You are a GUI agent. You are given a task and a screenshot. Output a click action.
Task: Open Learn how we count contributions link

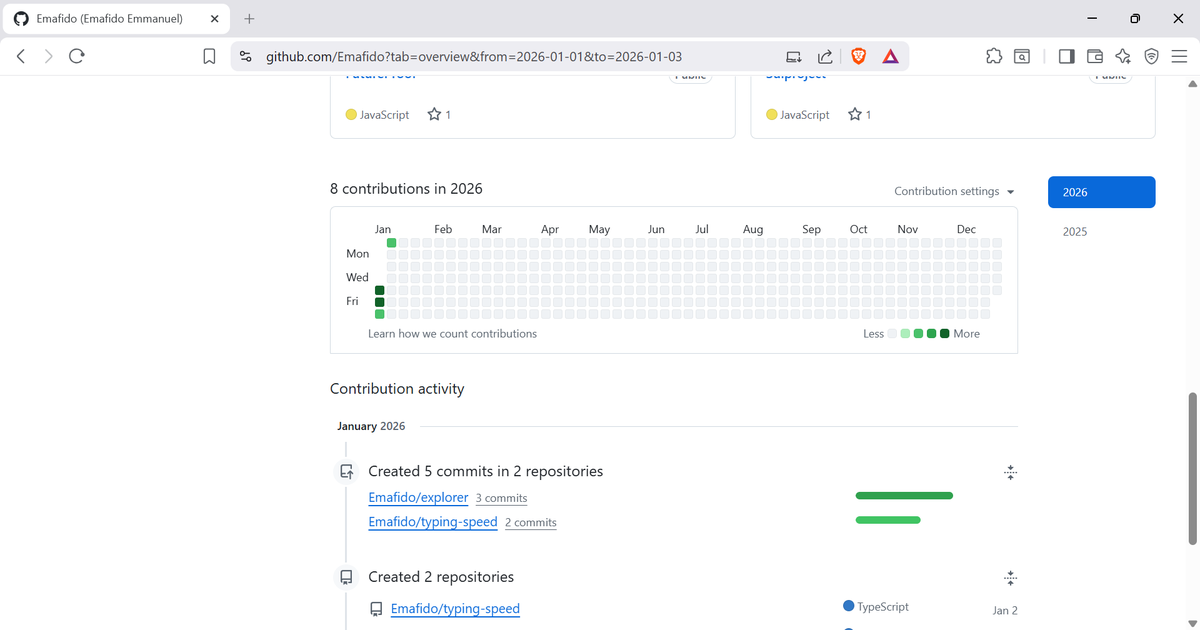point(452,334)
